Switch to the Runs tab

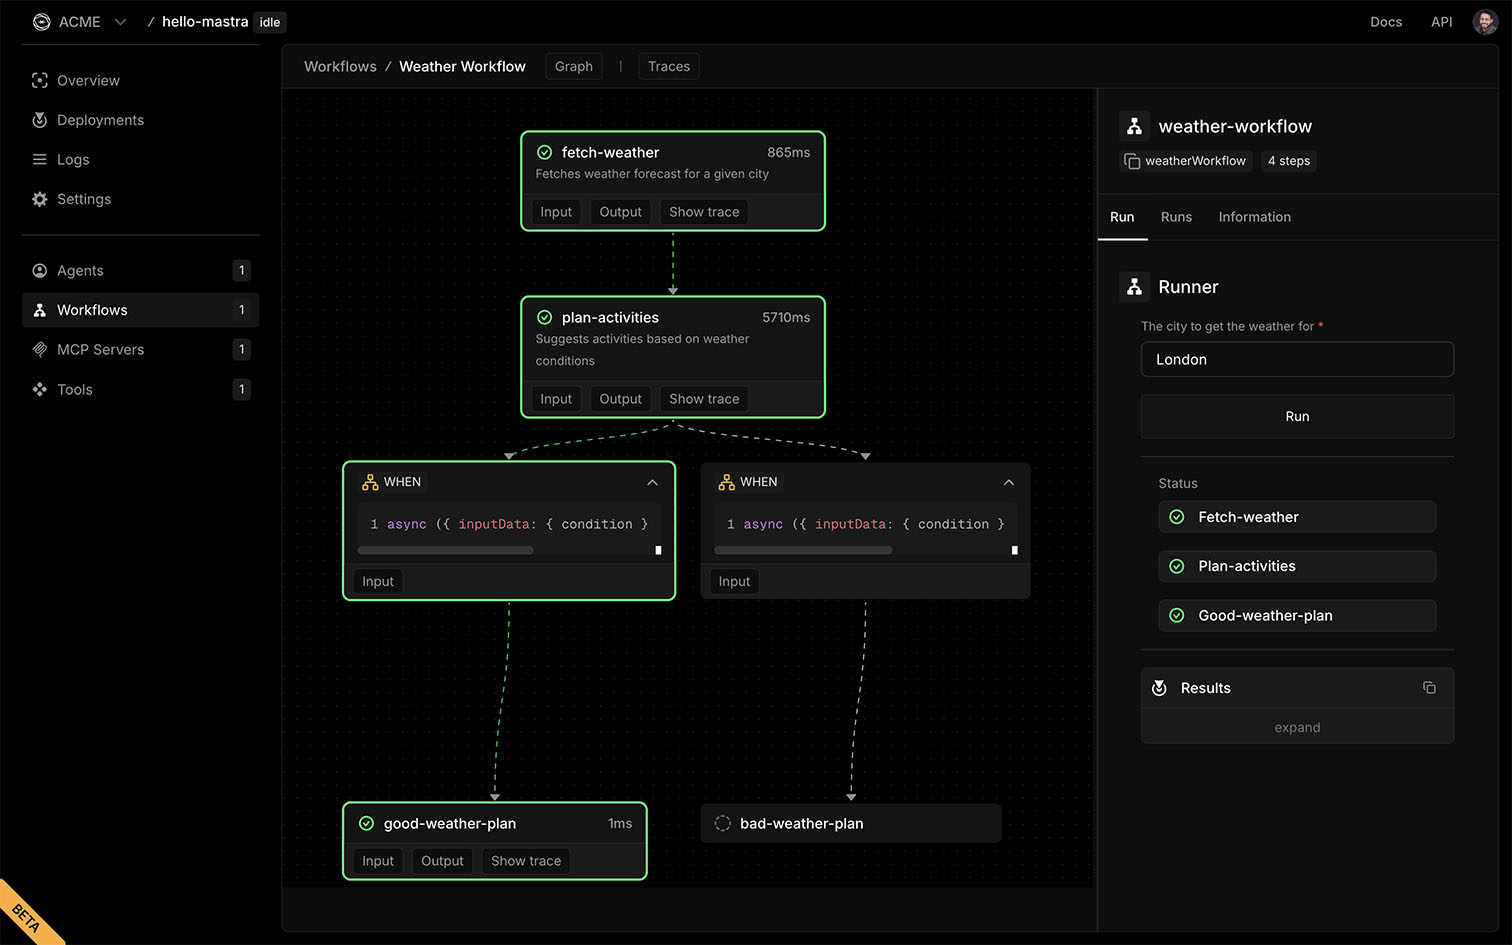click(x=1176, y=217)
